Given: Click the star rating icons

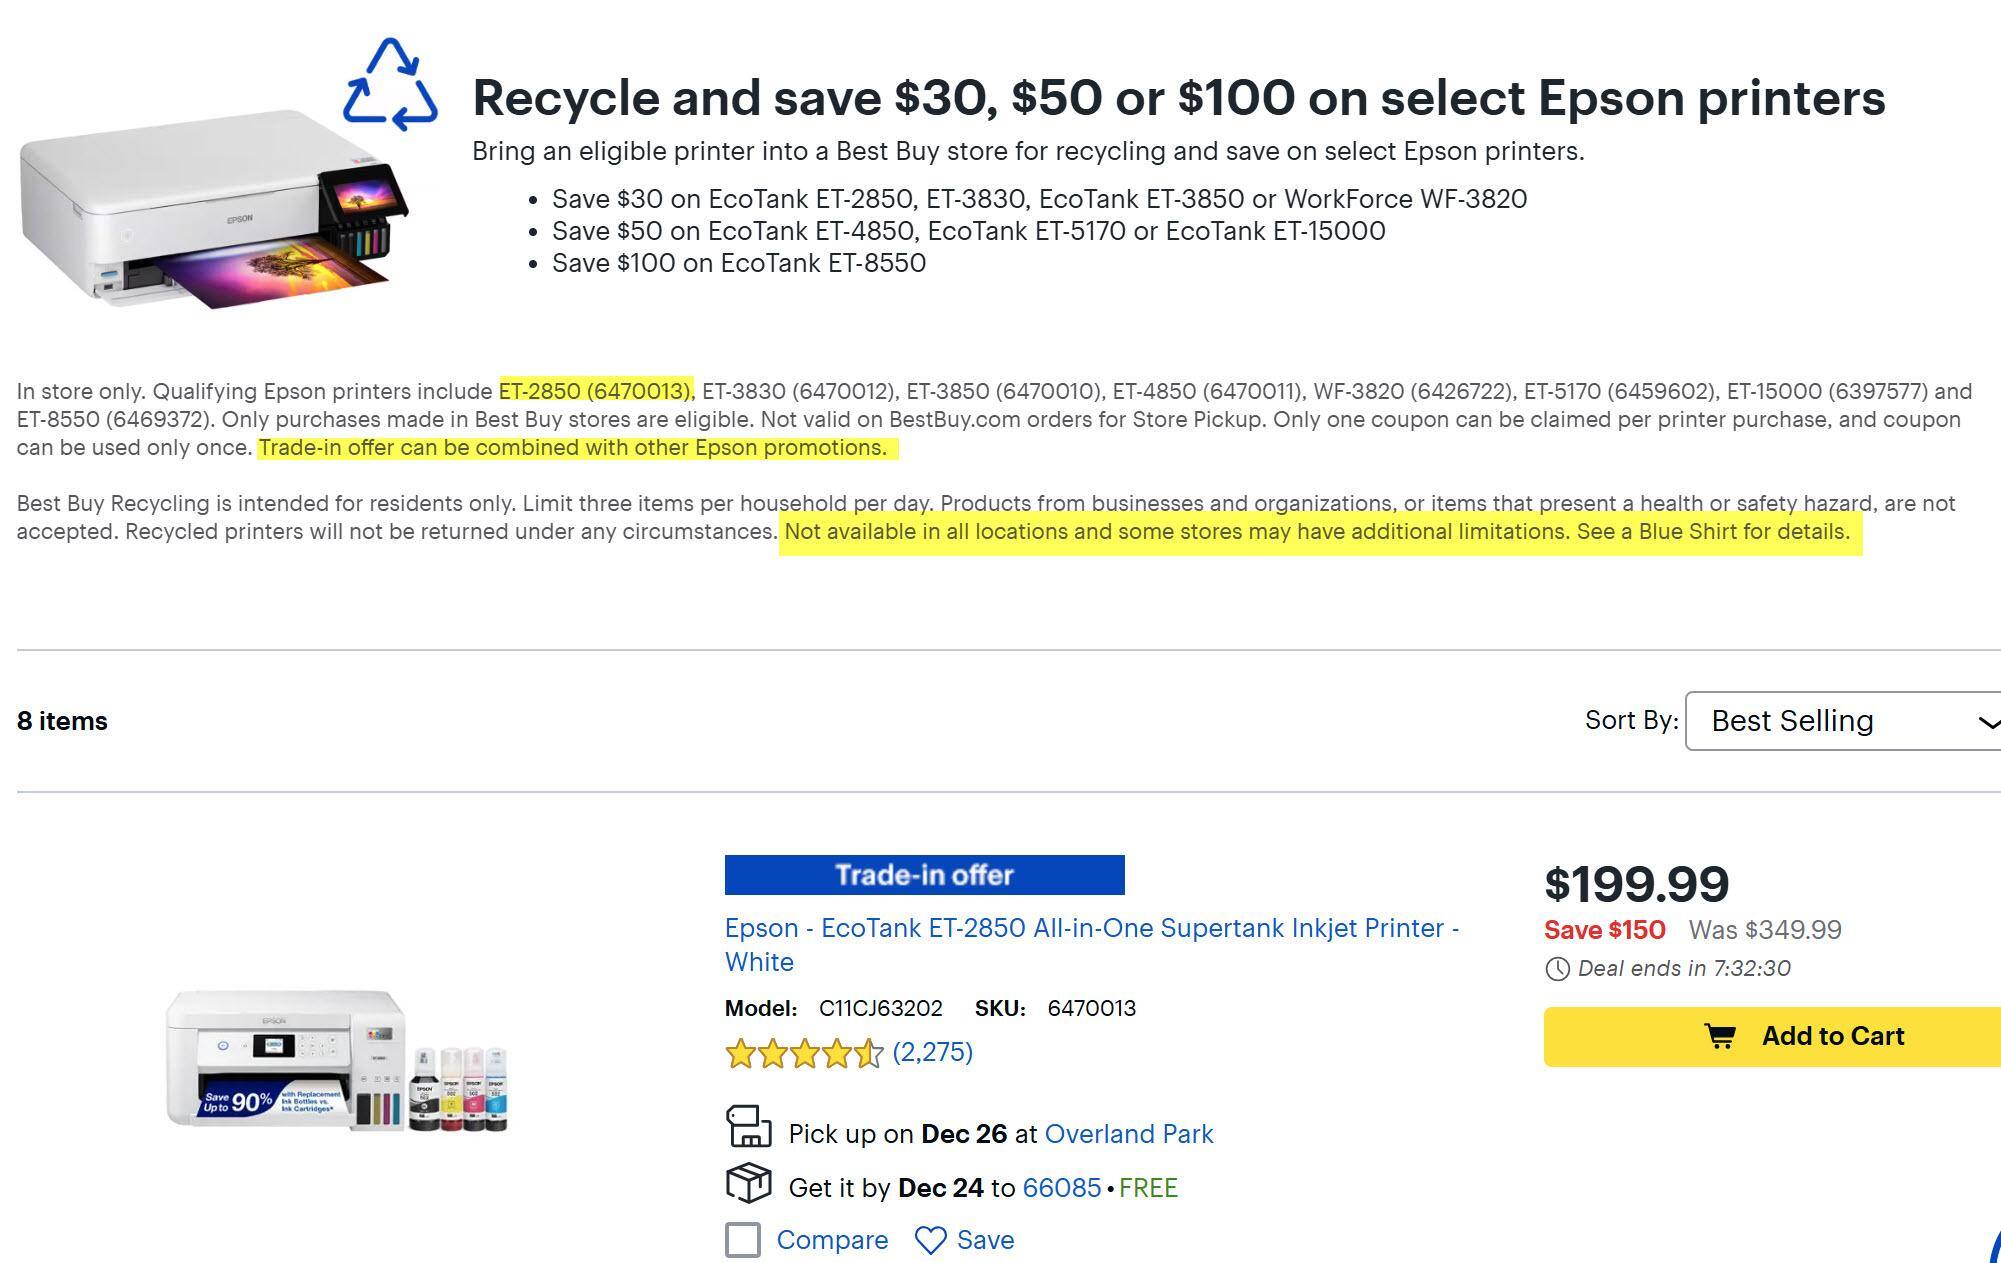Looking at the screenshot, I should [x=804, y=1054].
